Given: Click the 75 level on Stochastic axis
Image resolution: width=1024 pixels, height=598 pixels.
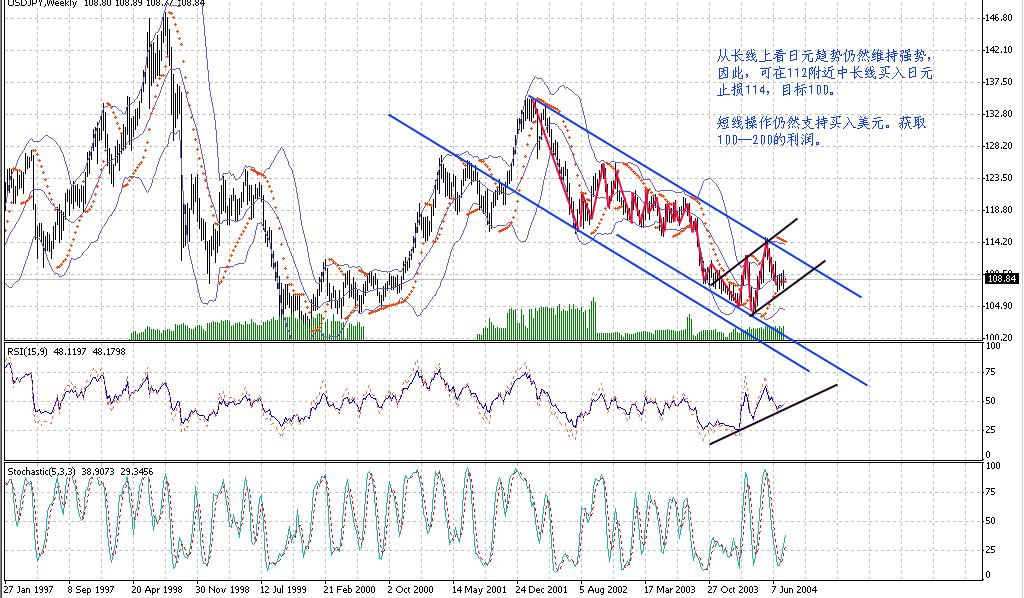Looking at the screenshot, I should click(991, 492).
